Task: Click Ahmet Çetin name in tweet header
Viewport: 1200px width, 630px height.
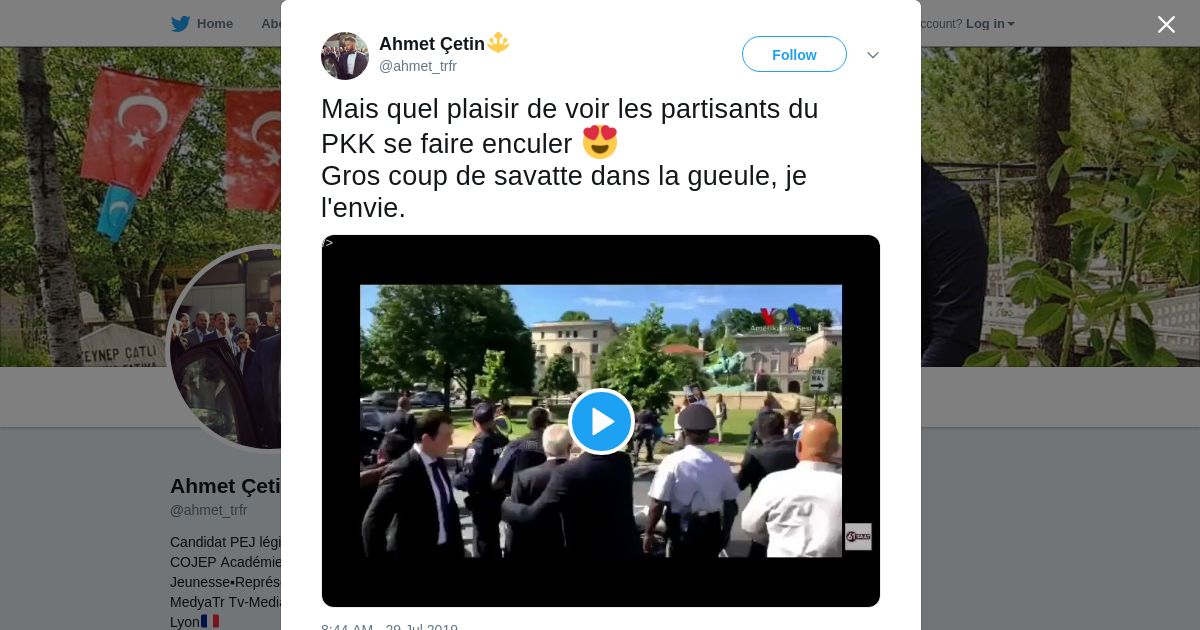Action: pos(432,43)
